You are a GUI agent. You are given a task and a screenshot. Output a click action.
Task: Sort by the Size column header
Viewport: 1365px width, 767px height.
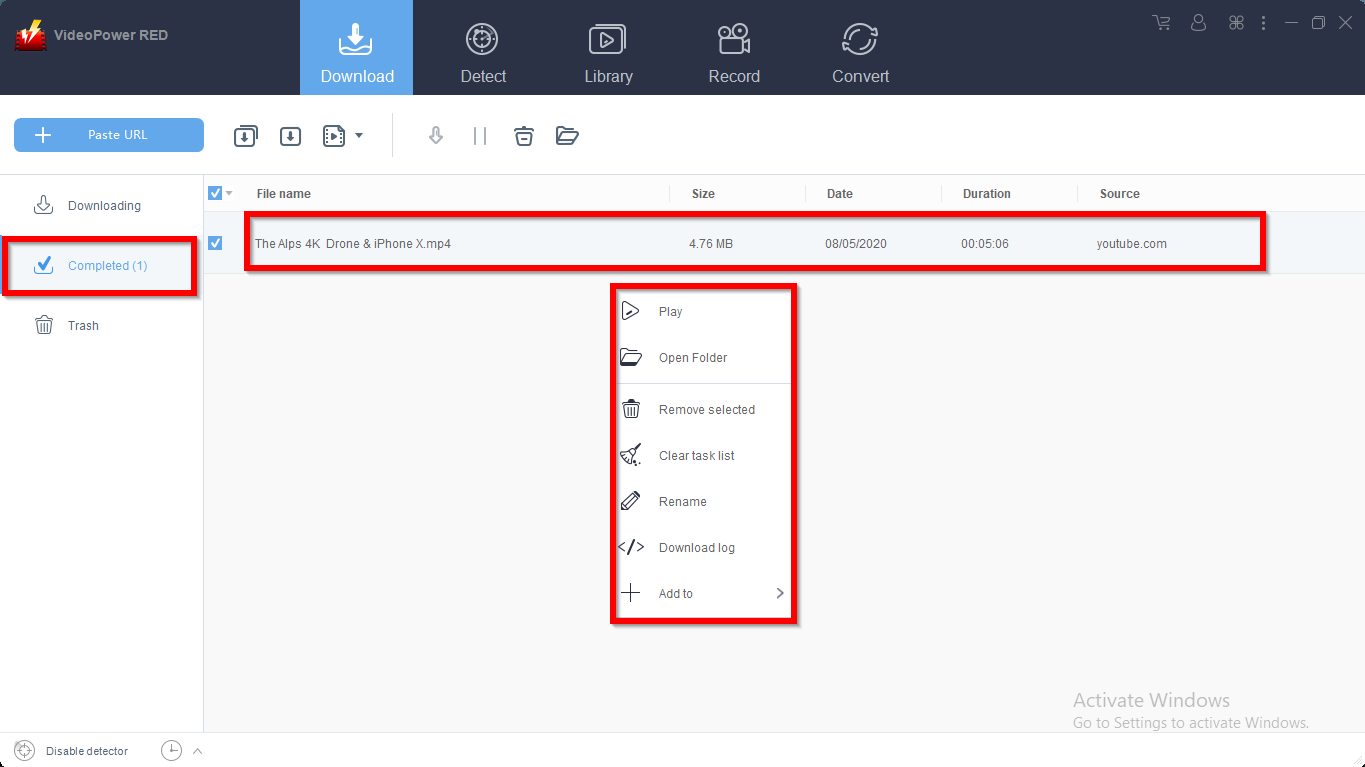tap(703, 194)
